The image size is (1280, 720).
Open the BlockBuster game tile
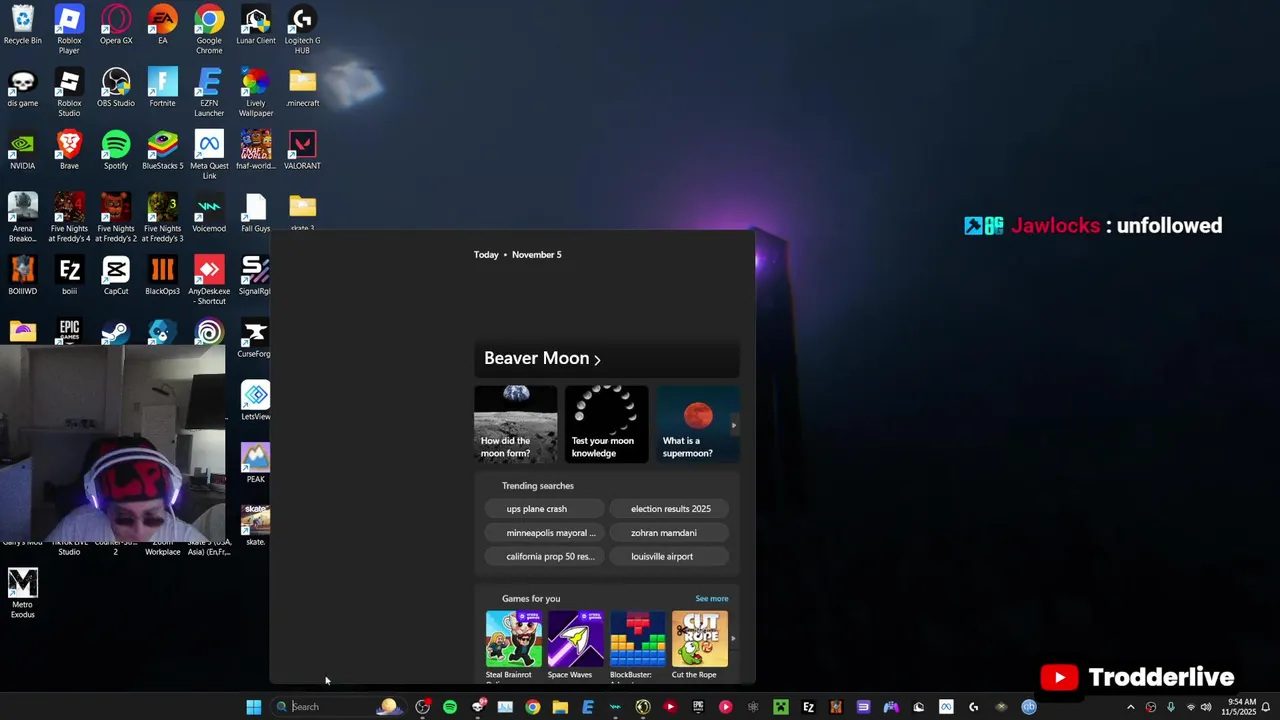click(x=637, y=645)
